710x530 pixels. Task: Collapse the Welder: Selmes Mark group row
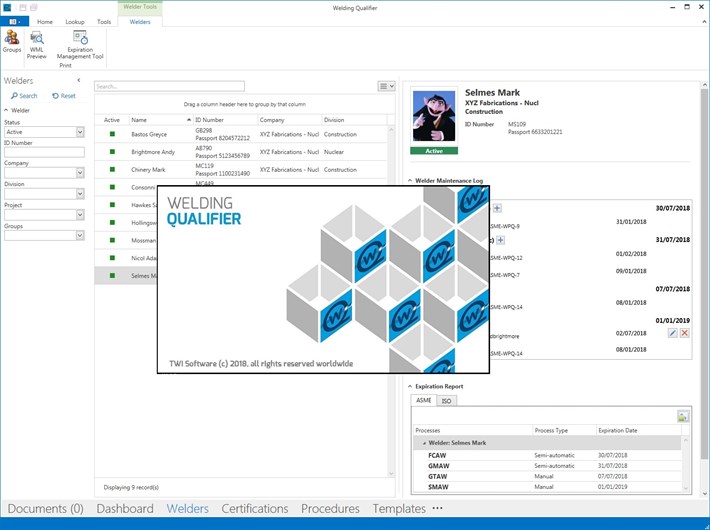click(x=424, y=443)
